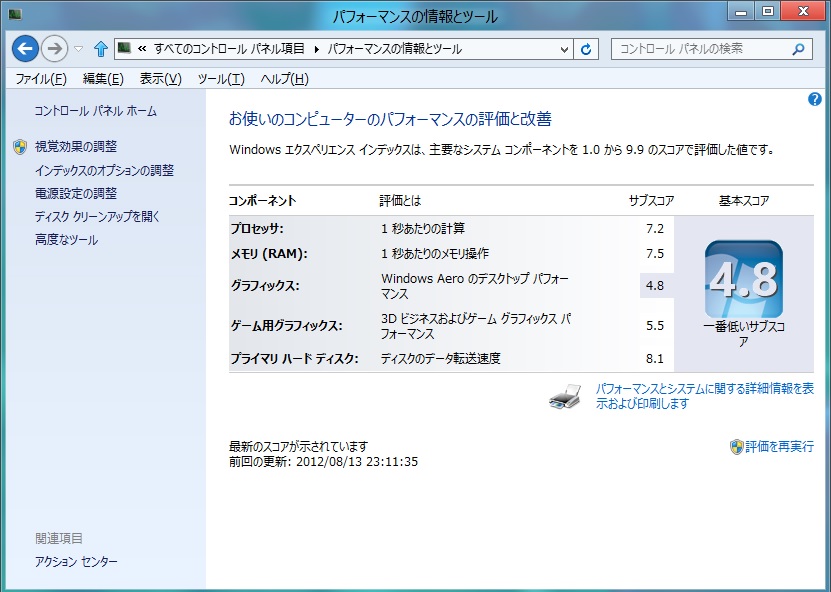Screen dimensions: 831x592
Task: Go back with the blue back arrow
Action: [25, 49]
